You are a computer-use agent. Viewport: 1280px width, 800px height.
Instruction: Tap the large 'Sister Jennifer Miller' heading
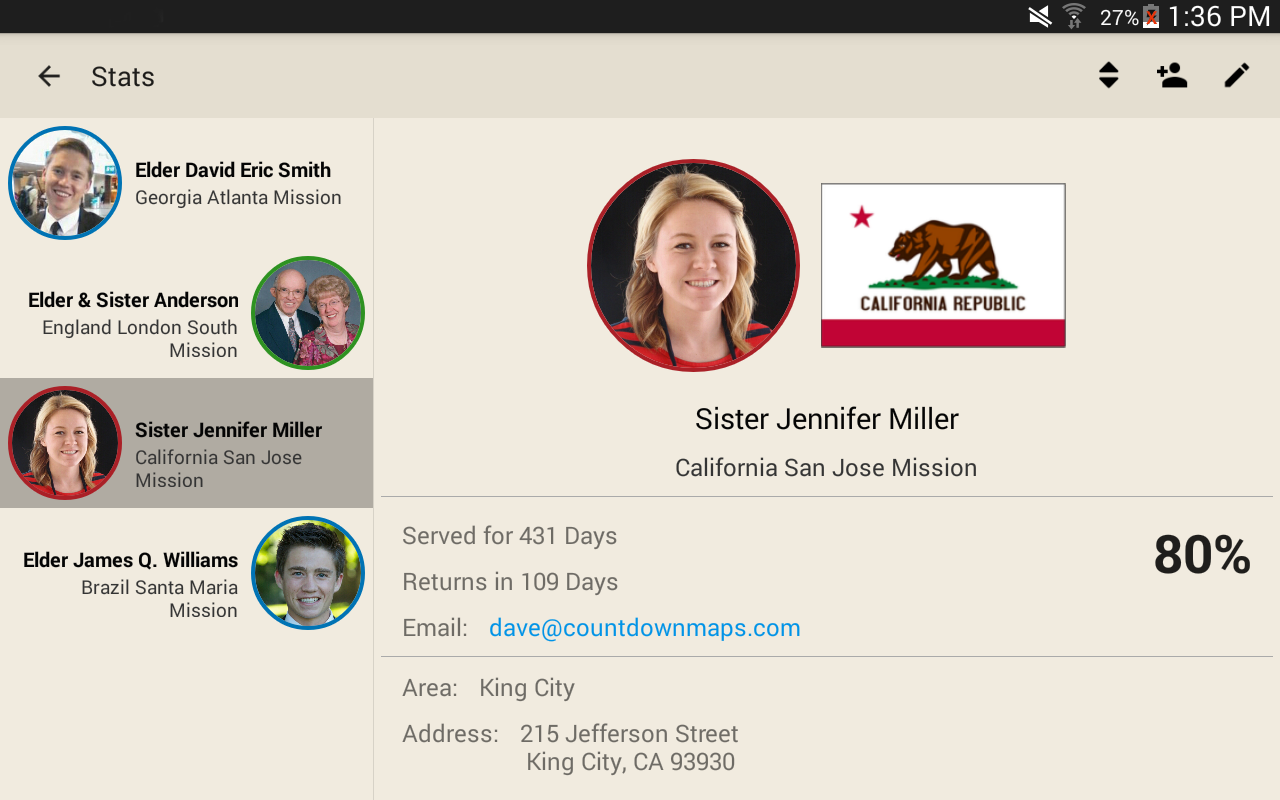coord(827,419)
